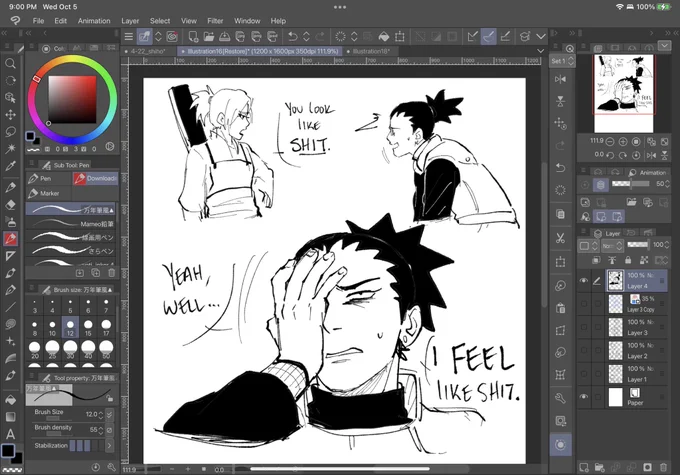This screenshot has height=475, width=680.
Task: Create a new raster layer icon
Action: tap(584, 467)
